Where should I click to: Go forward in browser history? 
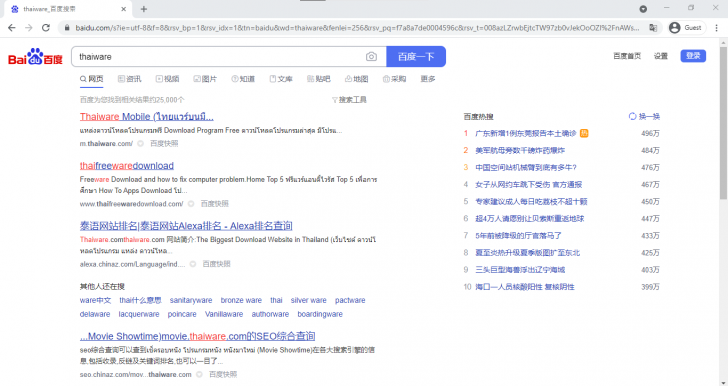point(29,28)
